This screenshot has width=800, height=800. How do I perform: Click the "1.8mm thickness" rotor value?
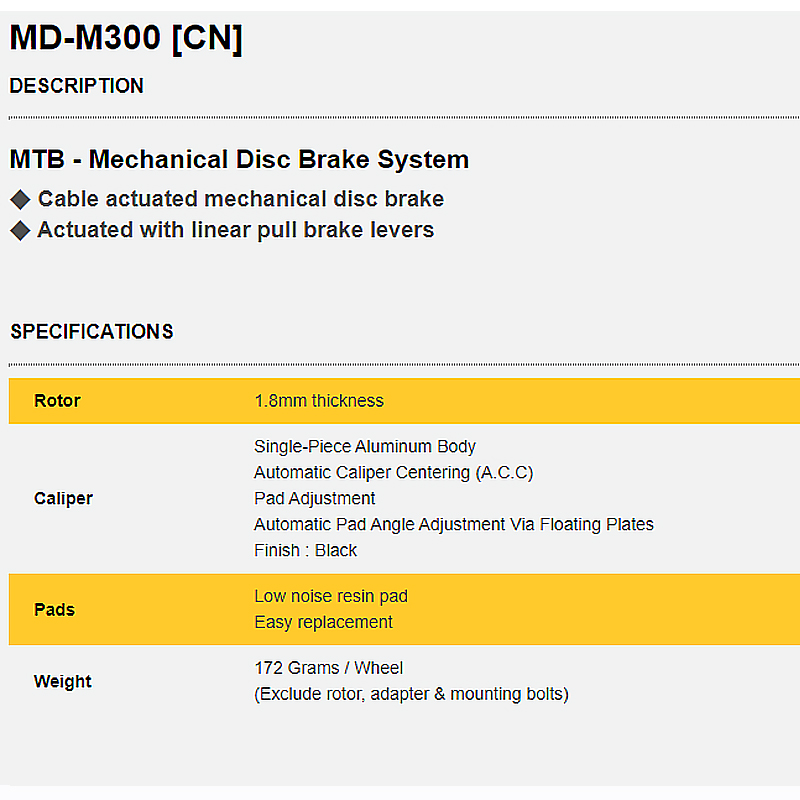click(319, 401)
